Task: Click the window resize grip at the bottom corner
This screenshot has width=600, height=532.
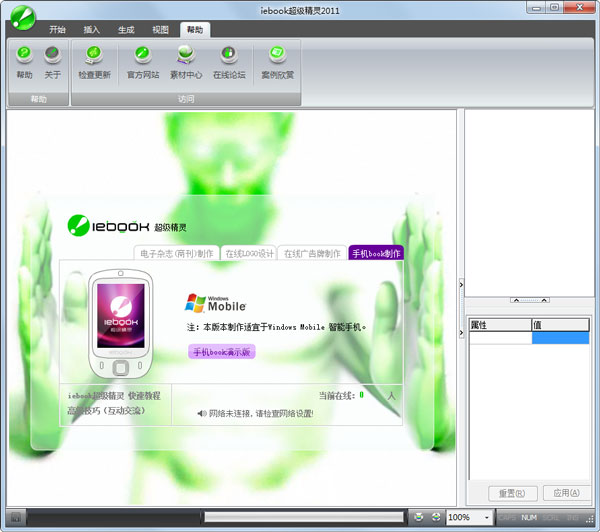Action: (590, 520)
